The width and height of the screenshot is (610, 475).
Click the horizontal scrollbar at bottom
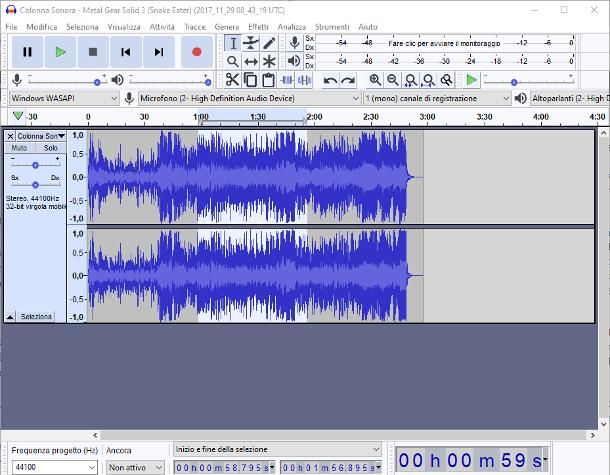pos(344,435)
